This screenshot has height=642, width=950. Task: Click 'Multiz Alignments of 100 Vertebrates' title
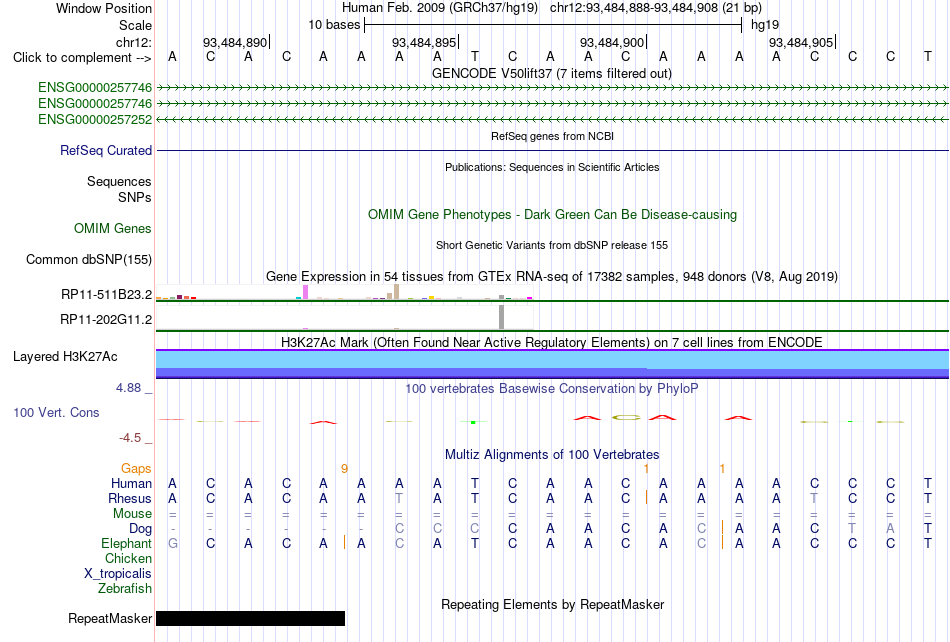(x=552, y=455)
